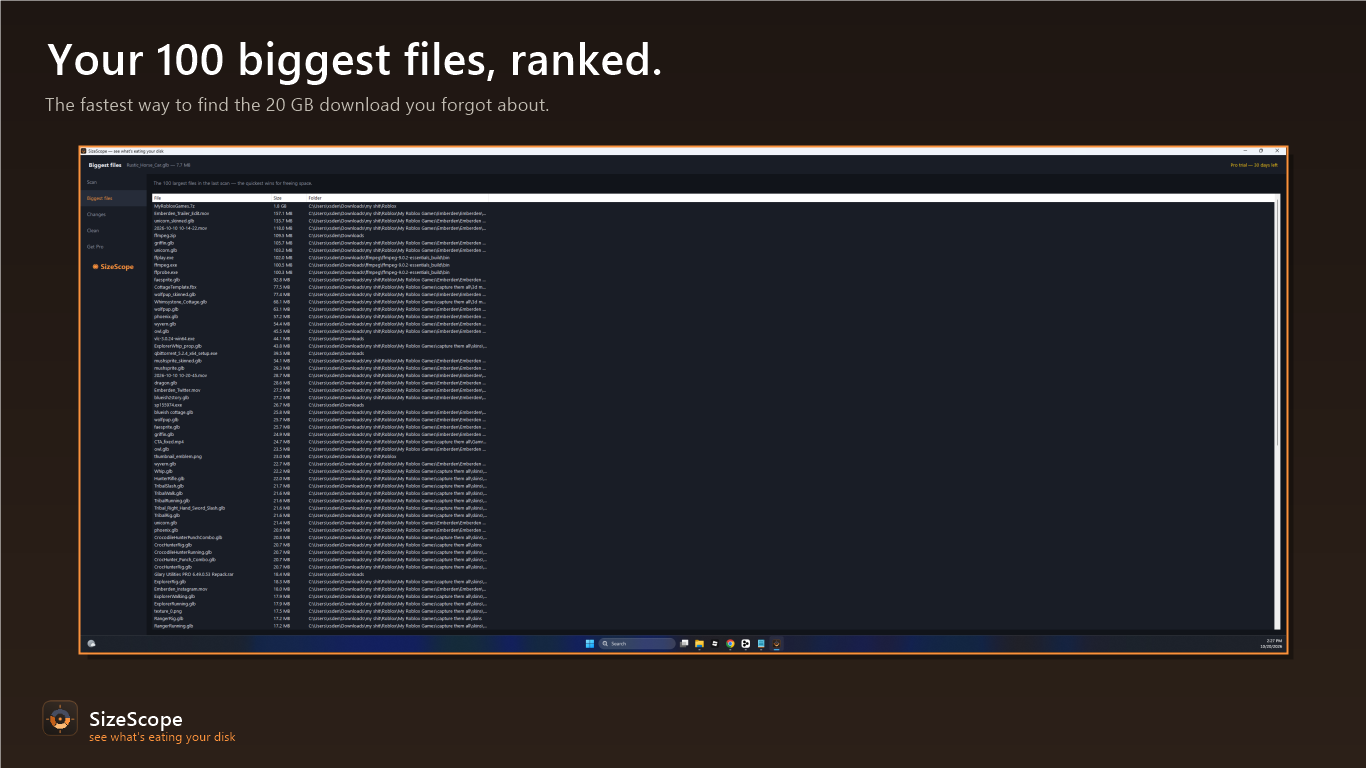Open Windows Start menu on taskbar

click(x=588, y=643)
